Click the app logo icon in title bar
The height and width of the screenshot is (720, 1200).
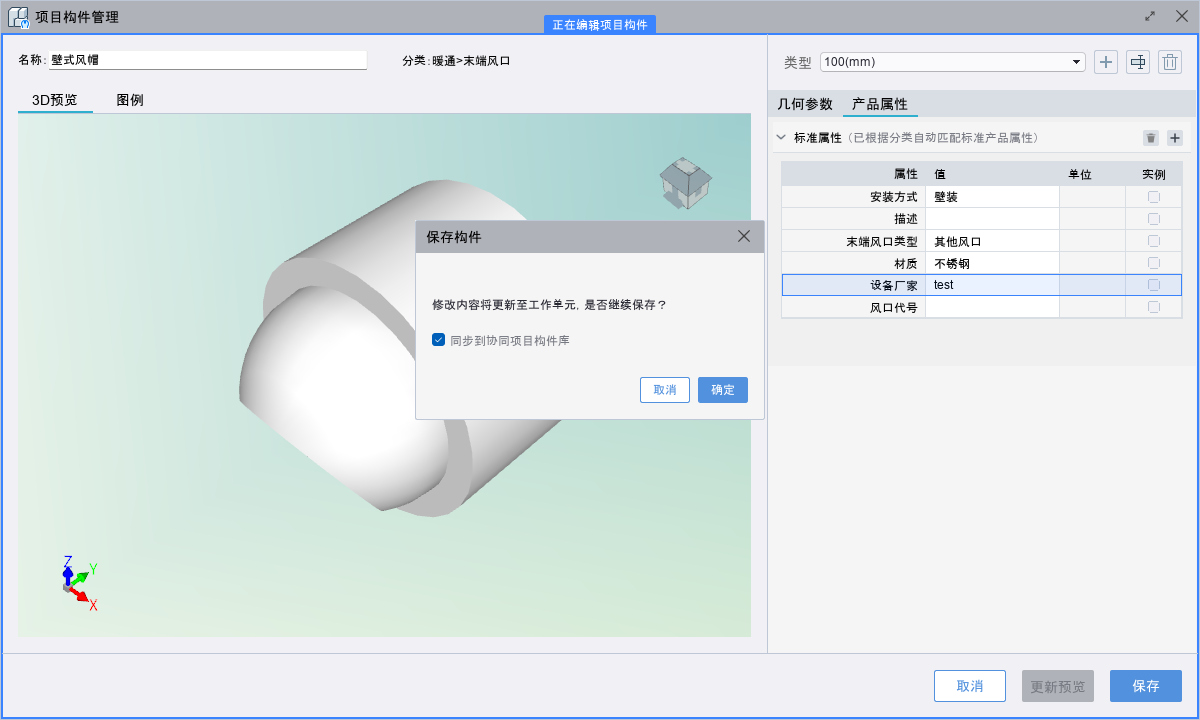18,17
